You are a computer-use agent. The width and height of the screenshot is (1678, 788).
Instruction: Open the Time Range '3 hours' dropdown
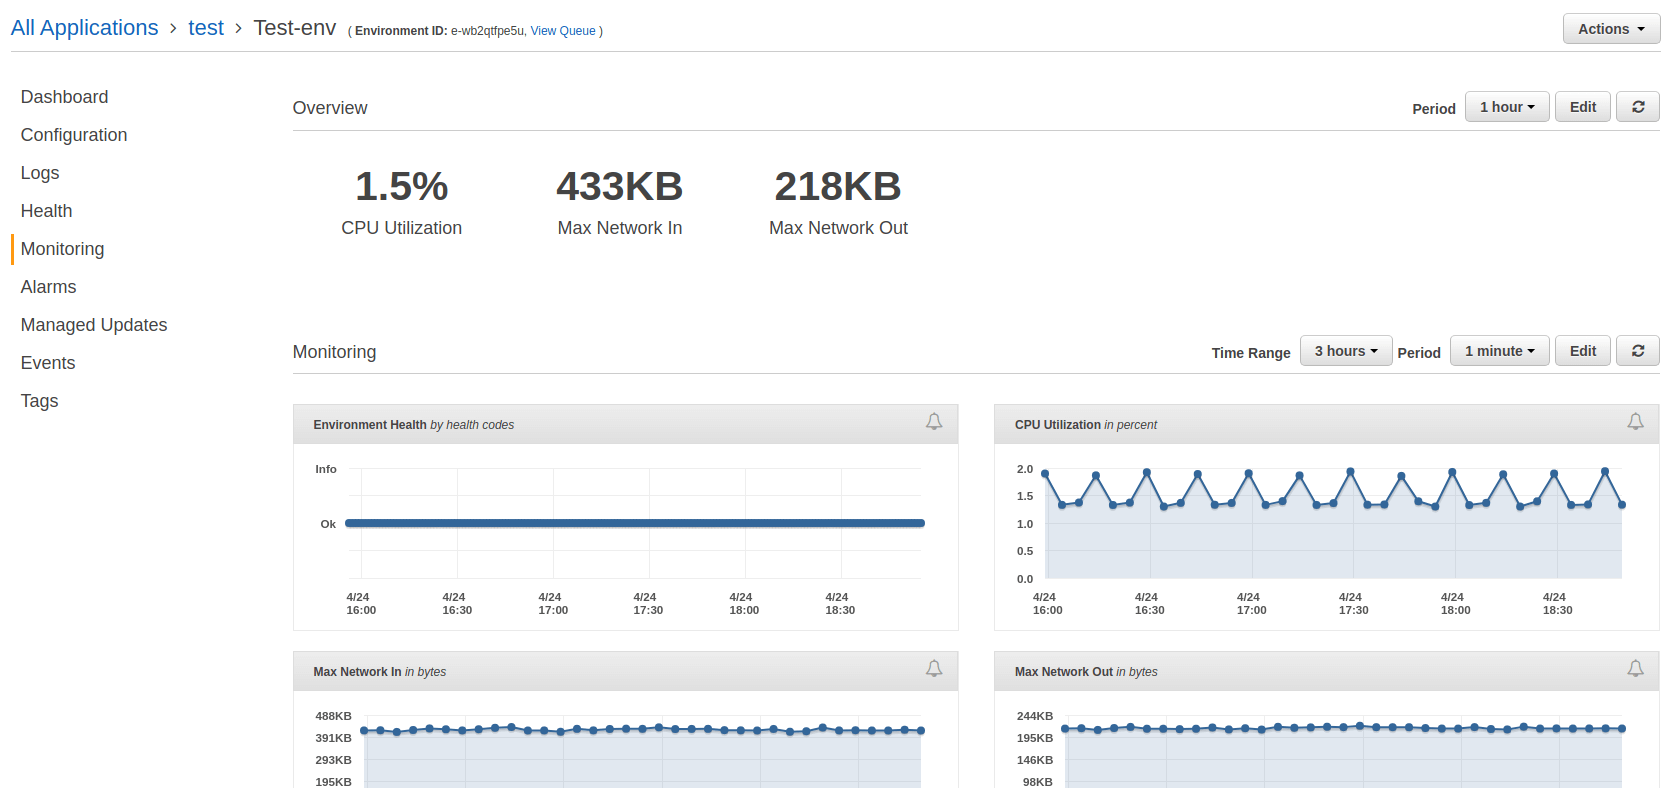[x=1345, y=351]
